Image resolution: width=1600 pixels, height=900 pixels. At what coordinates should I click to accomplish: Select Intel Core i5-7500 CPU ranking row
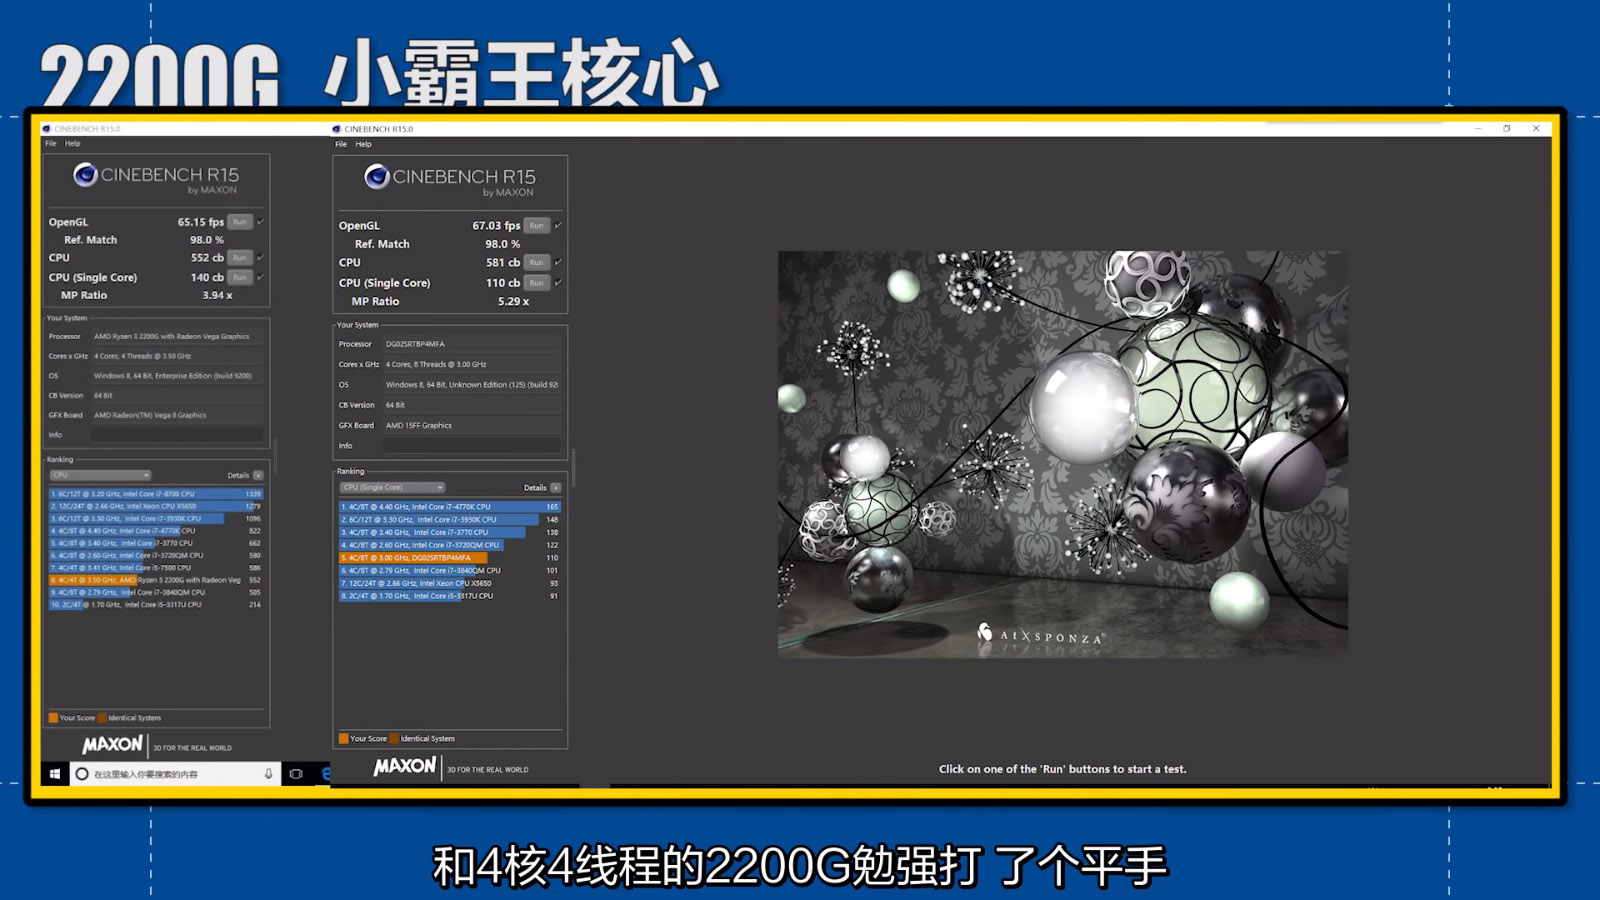[x=156, y=568]
